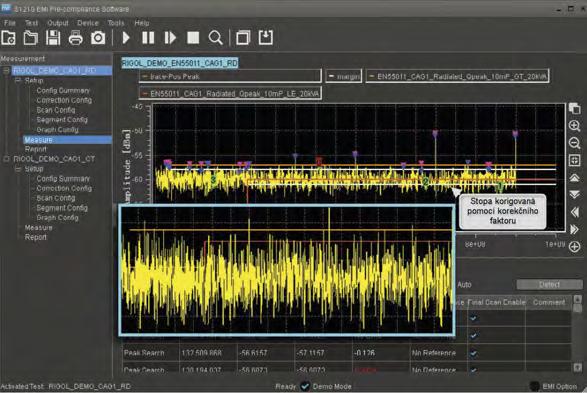Screen dimensions: 587x393
Task: Toggle the trace-Pos Peak legend entry
Action: (x=230, y=76)
